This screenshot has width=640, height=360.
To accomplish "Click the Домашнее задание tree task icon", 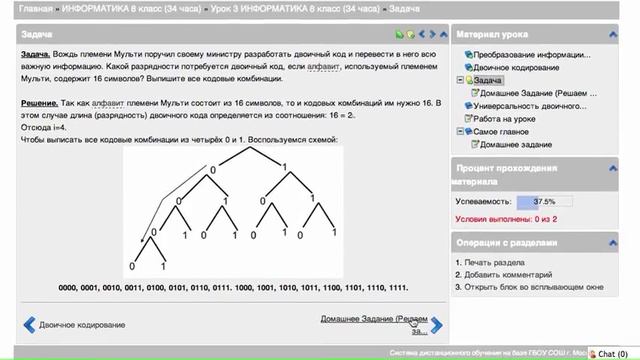I will pyautogui.click(x=475, y=144).
